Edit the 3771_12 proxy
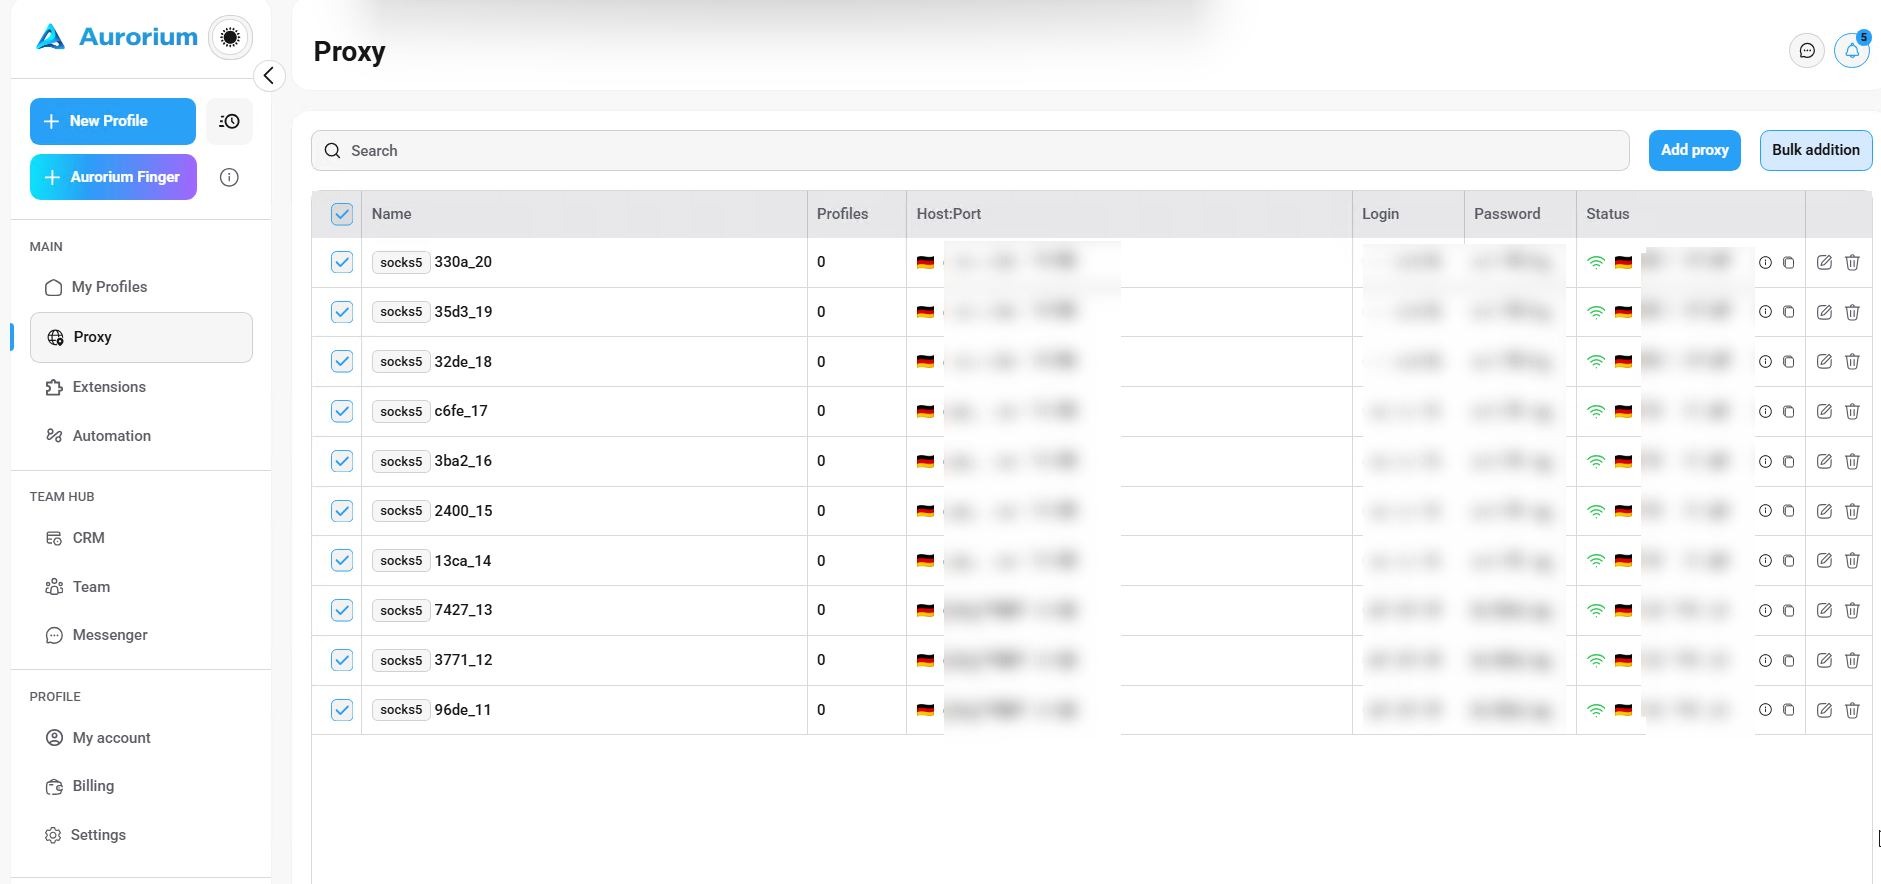Viewport: 1881px width, 884px height. (x=1824, y=660)
